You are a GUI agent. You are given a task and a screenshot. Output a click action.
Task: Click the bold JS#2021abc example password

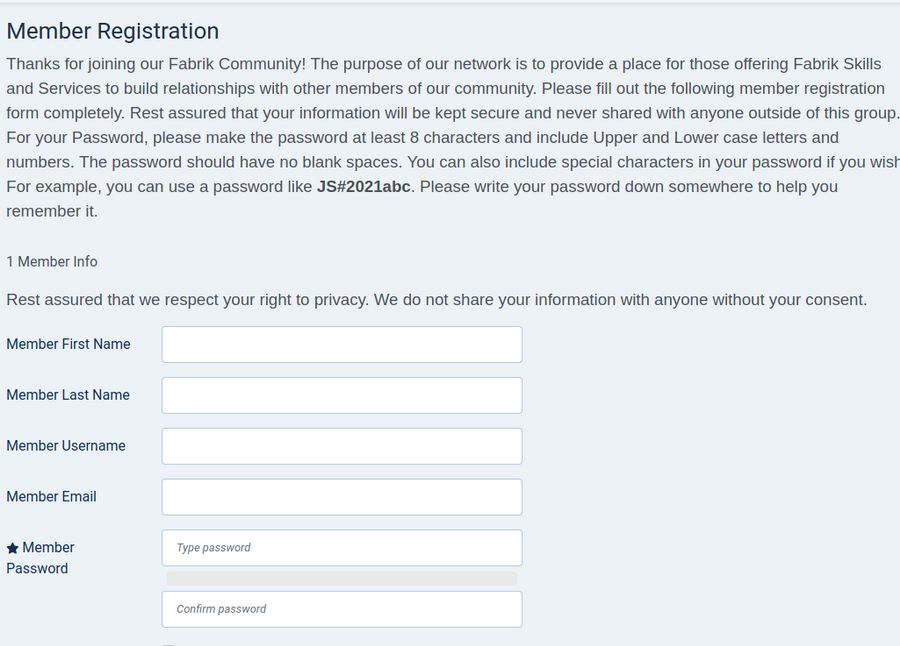[x=364, y=187]
